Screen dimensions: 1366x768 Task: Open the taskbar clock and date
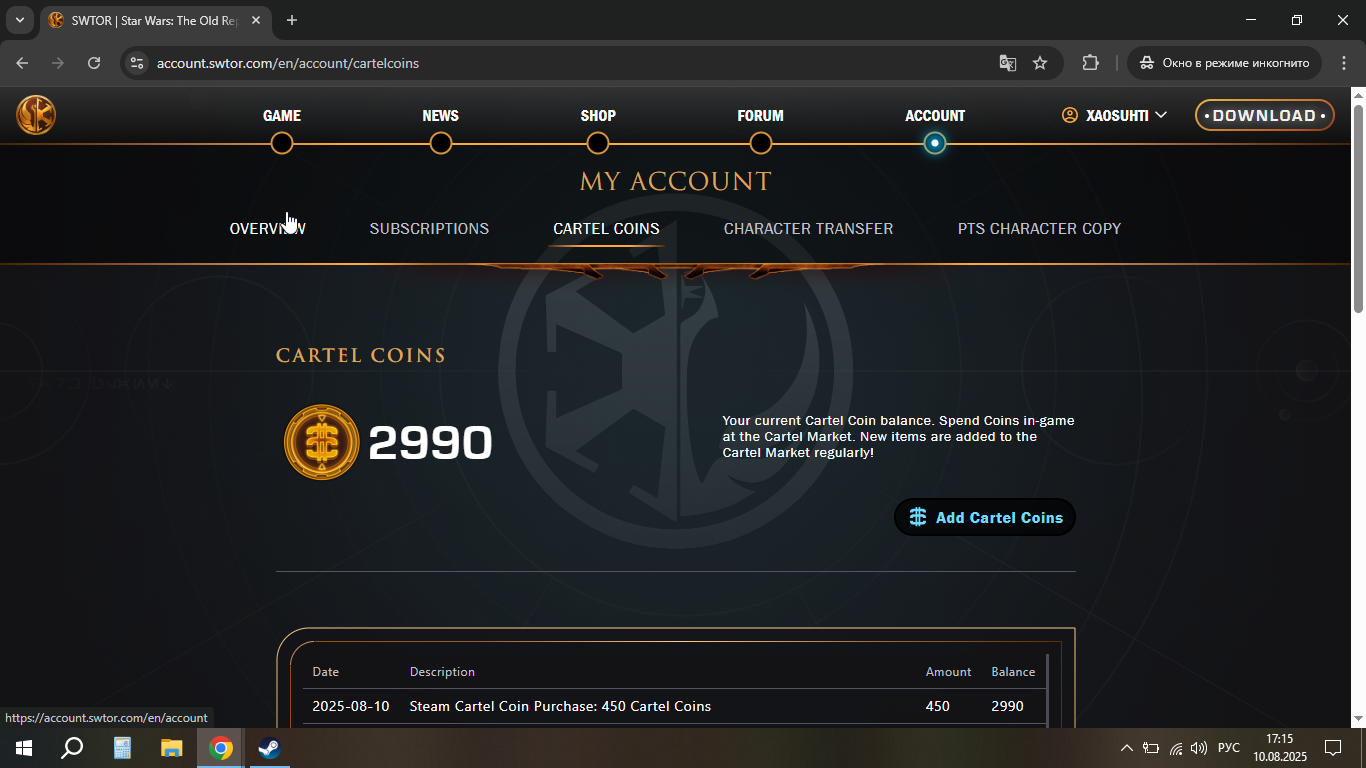point(1279,748)
